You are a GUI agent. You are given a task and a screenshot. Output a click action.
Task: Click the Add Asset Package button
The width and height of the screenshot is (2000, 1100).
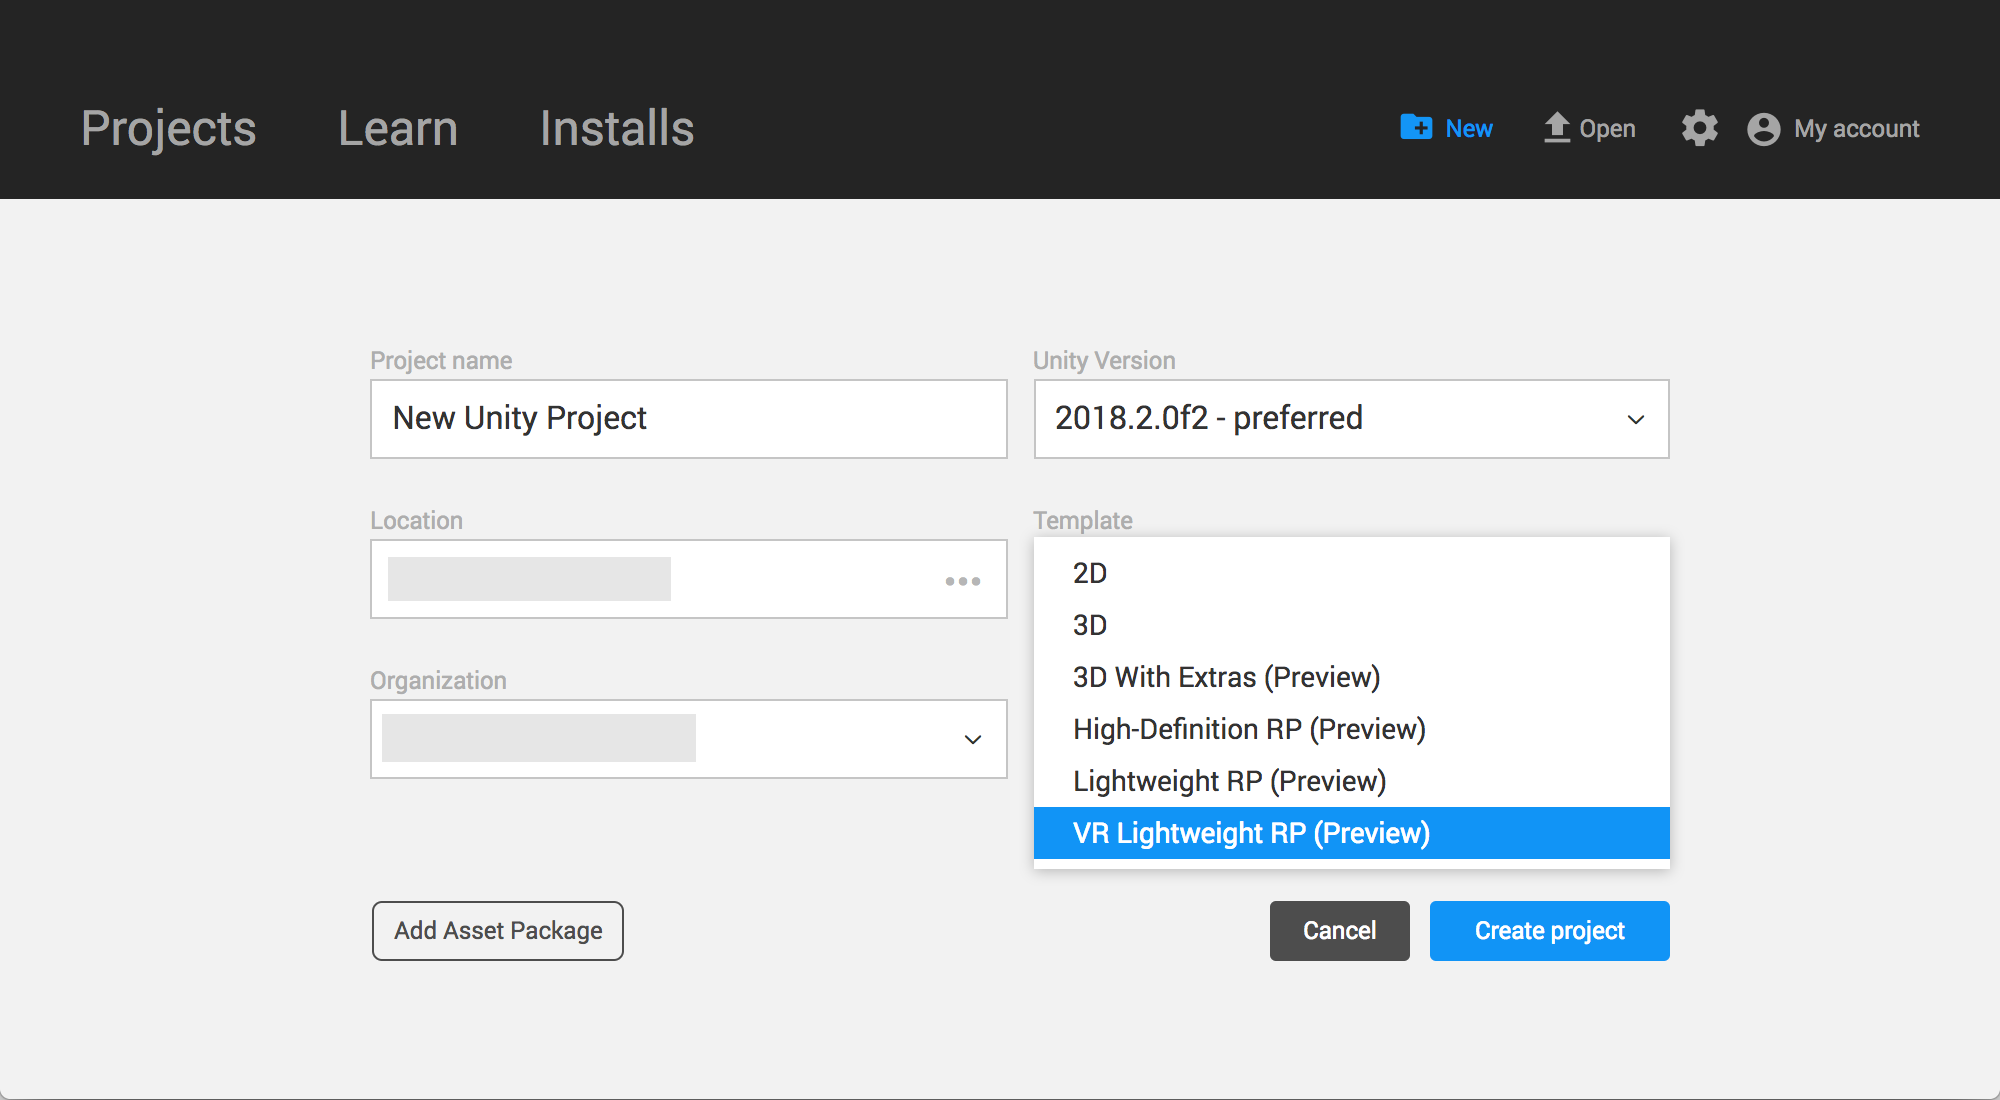[496, 931]
